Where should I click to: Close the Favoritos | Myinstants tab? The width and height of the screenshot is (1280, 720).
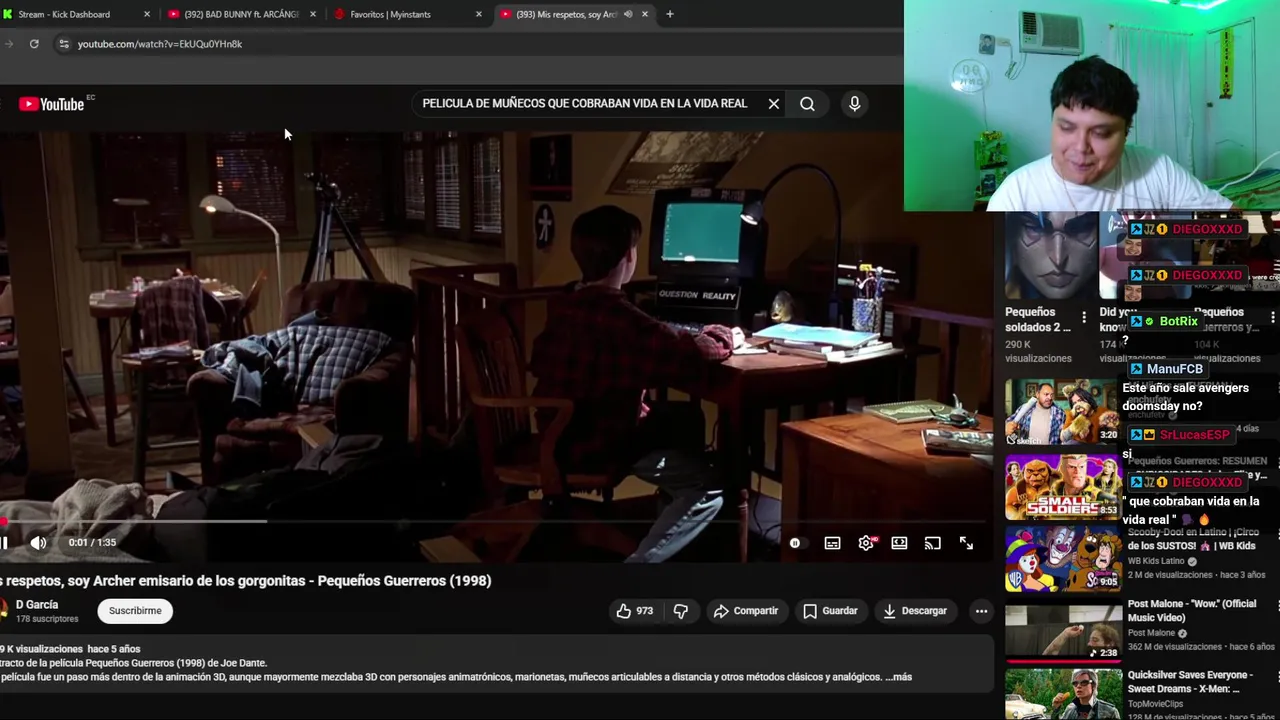click(x=478, y=14)
